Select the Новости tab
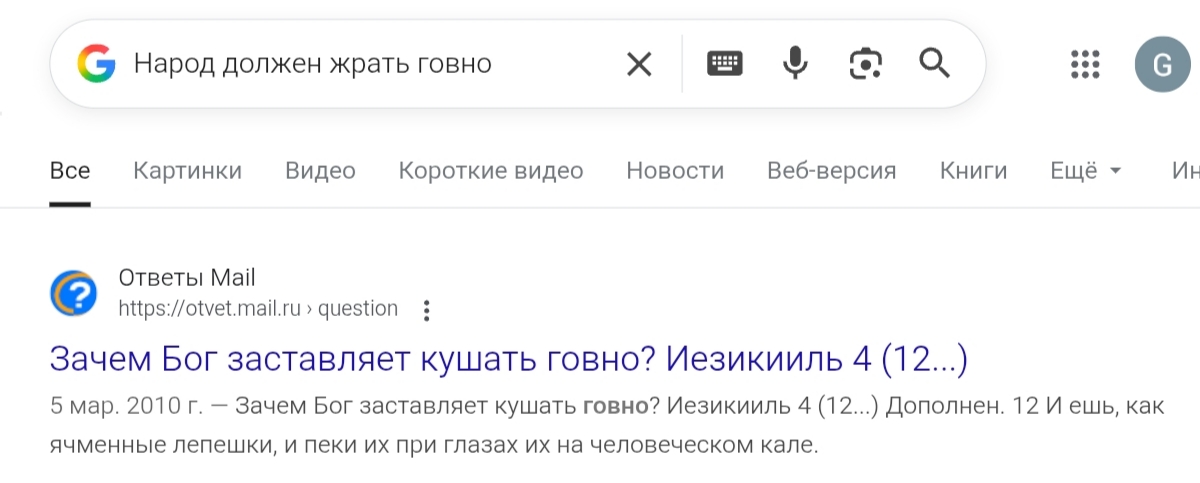Image resolution: width=1200 pixels, height=483 pixels. [675, 171]
